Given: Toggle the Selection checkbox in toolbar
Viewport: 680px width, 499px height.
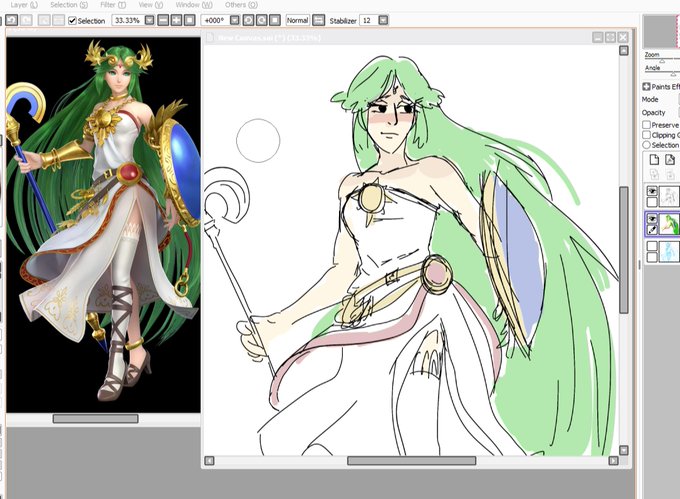Looking at the screenshot, I should 72,20.
